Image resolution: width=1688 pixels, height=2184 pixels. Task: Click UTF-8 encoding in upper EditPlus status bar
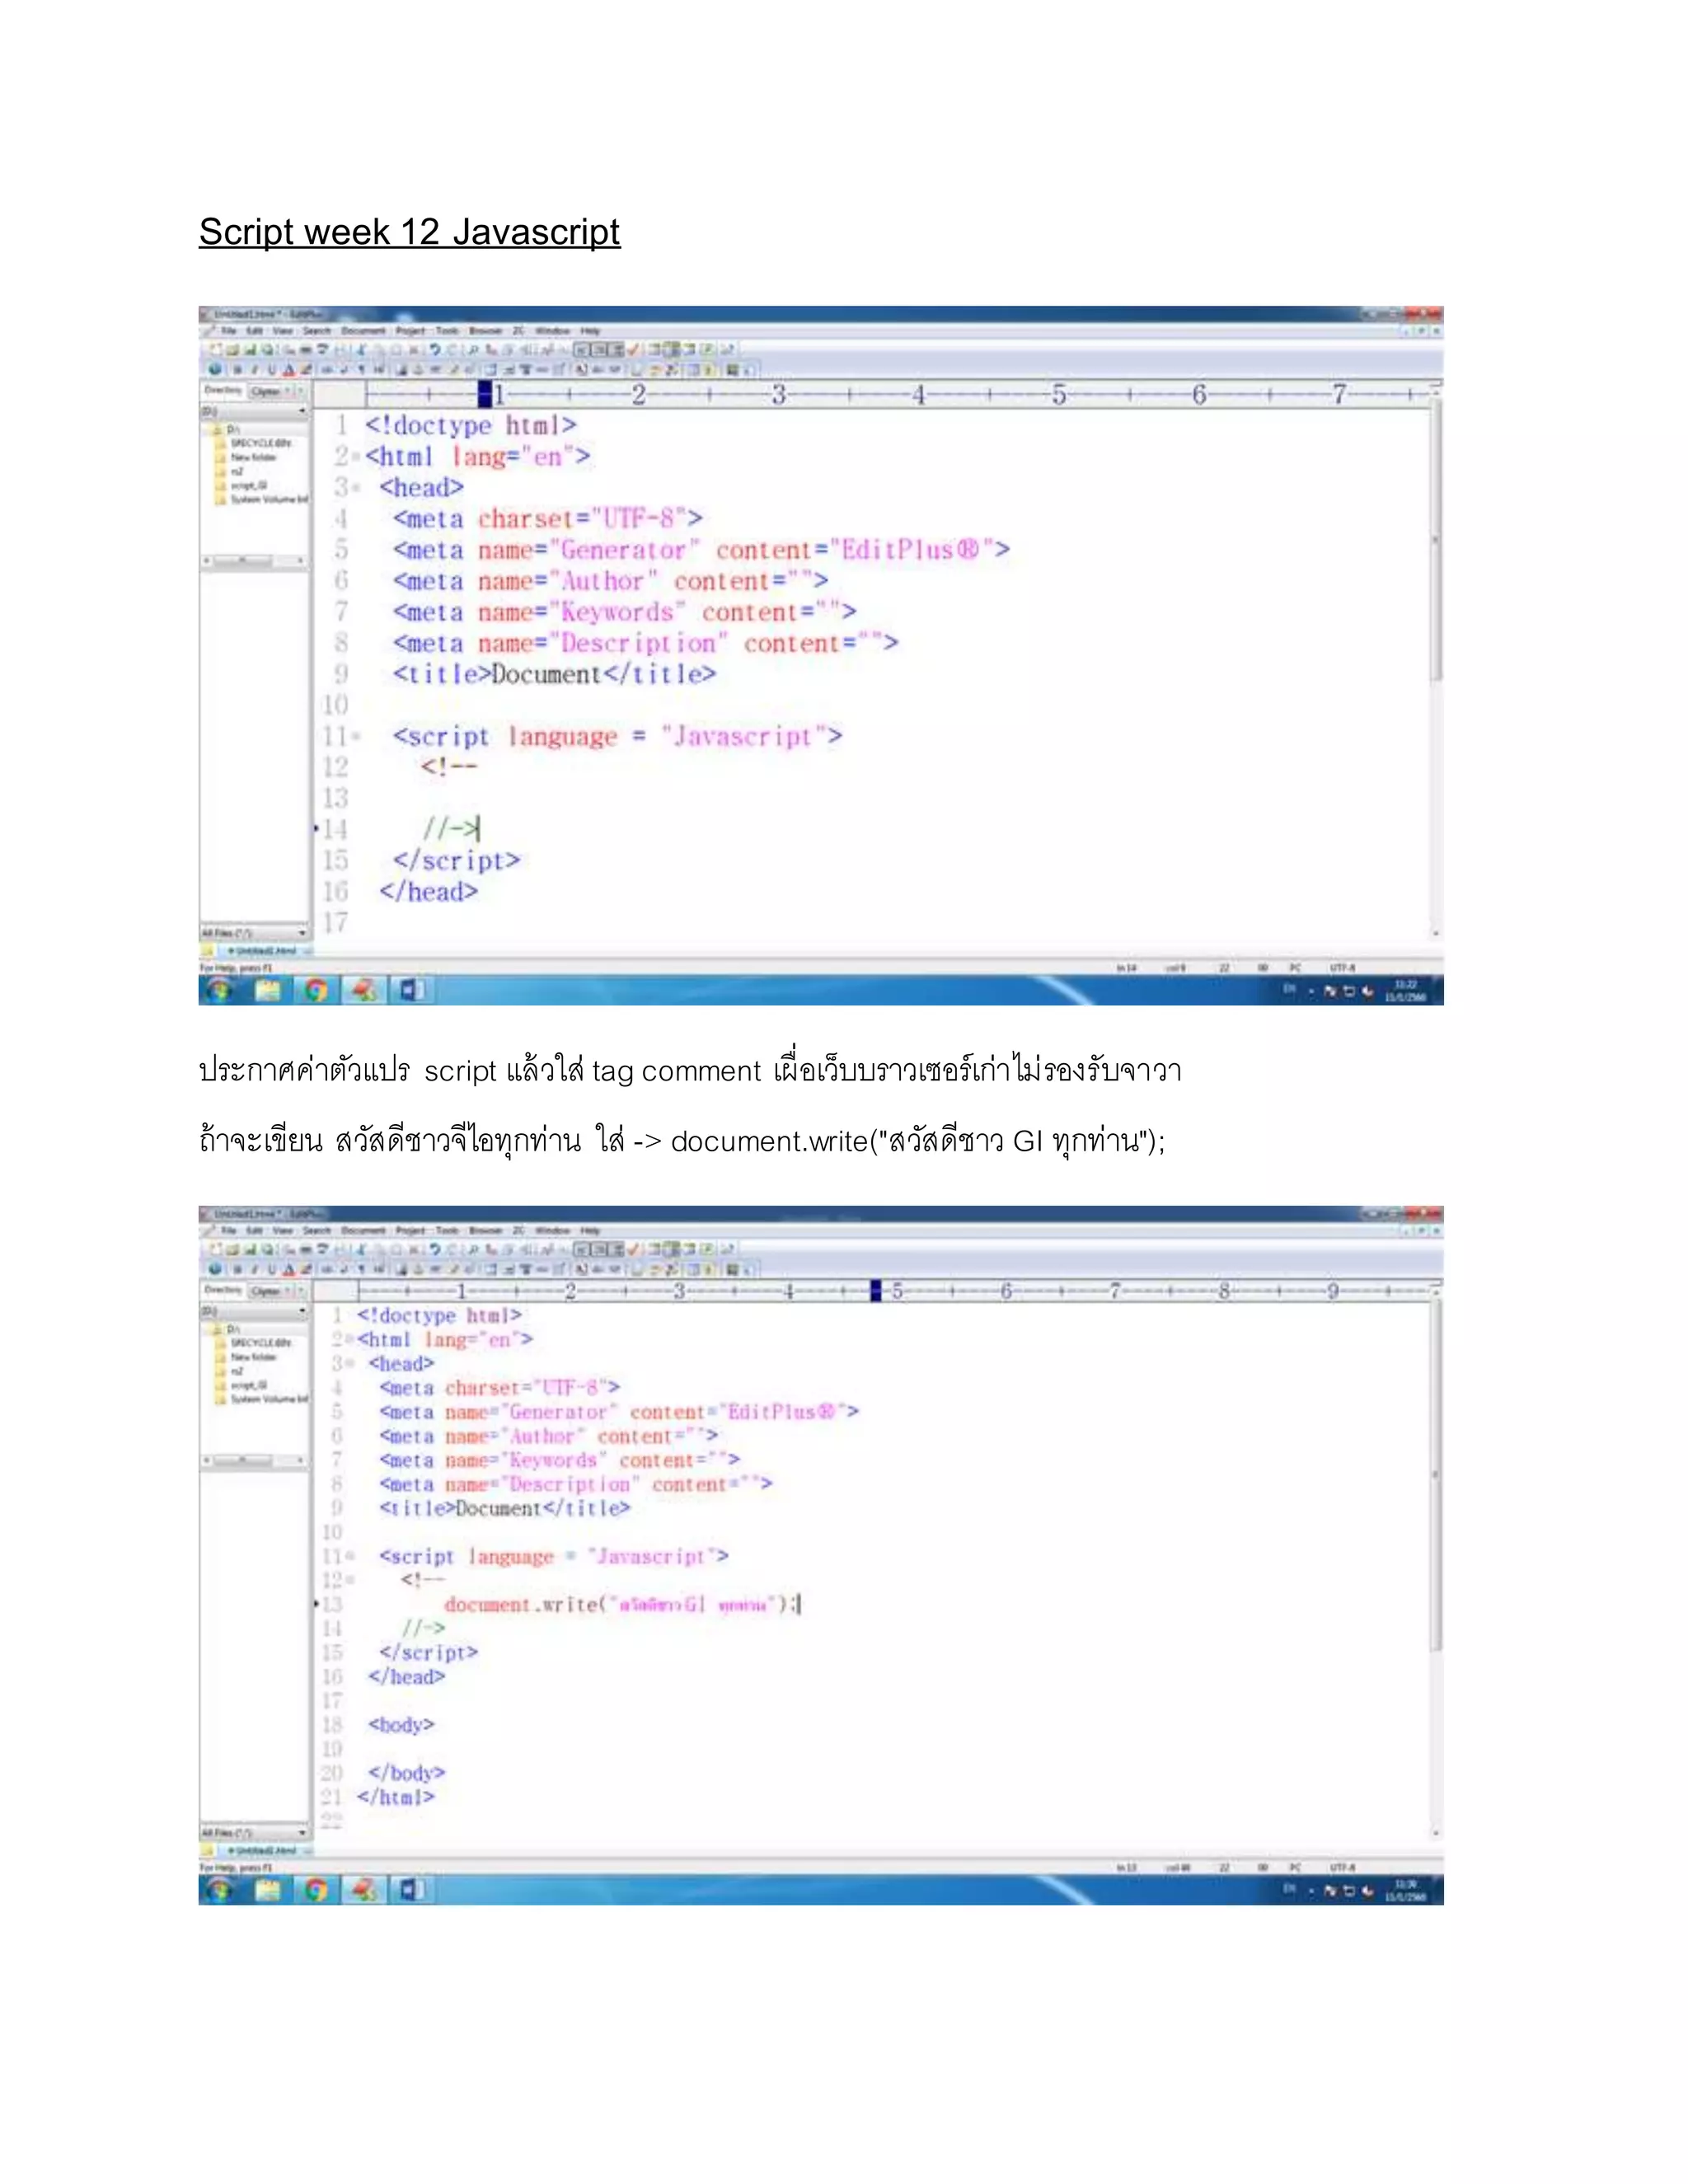coord(1342,967)
